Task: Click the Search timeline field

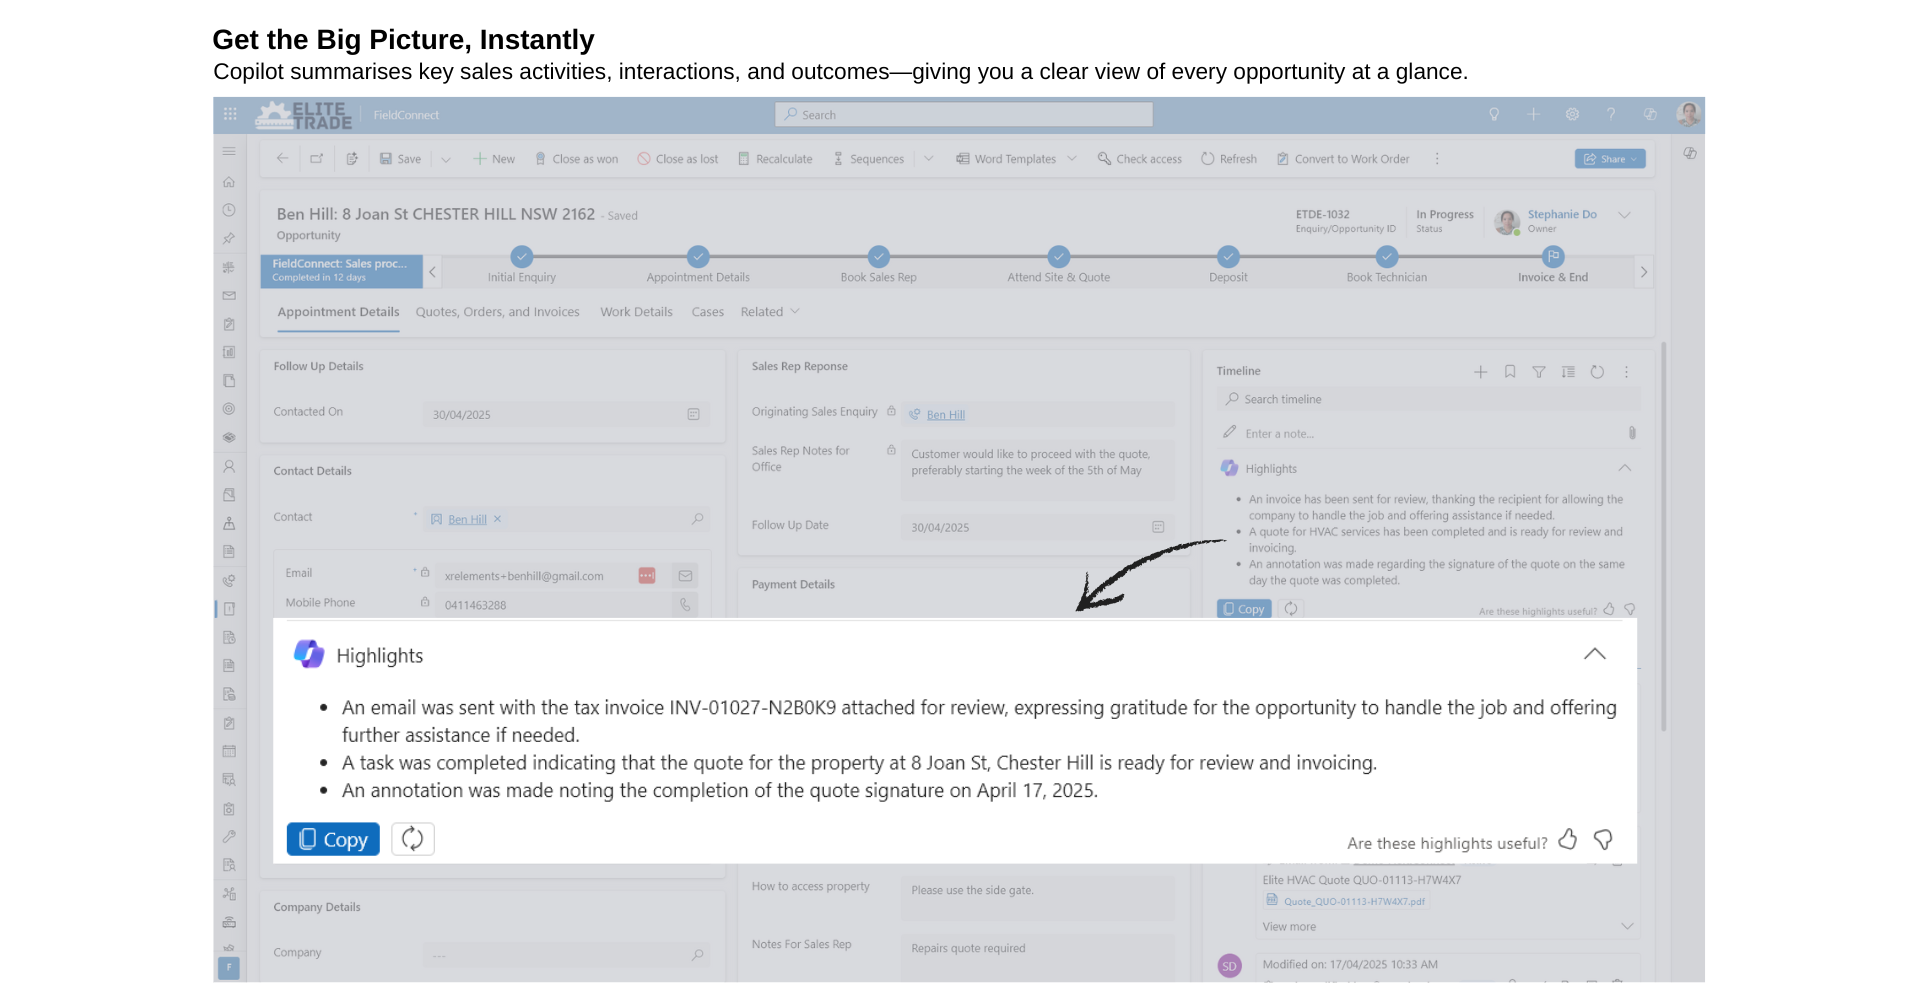Action: [1428, 399]
